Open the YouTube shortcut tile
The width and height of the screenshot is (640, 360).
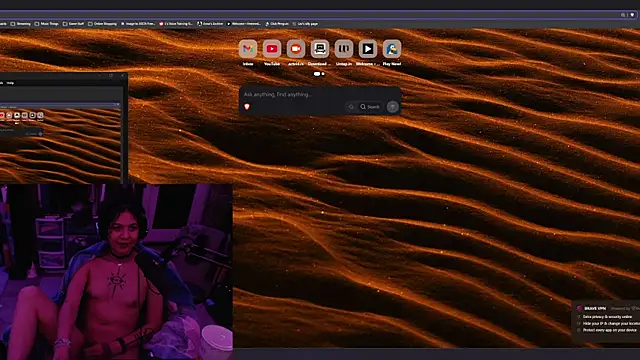pos(272,49)
